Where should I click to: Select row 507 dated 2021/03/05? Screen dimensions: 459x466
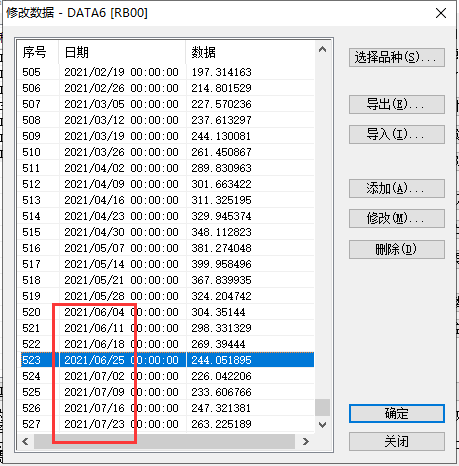[x=166, y=104]
